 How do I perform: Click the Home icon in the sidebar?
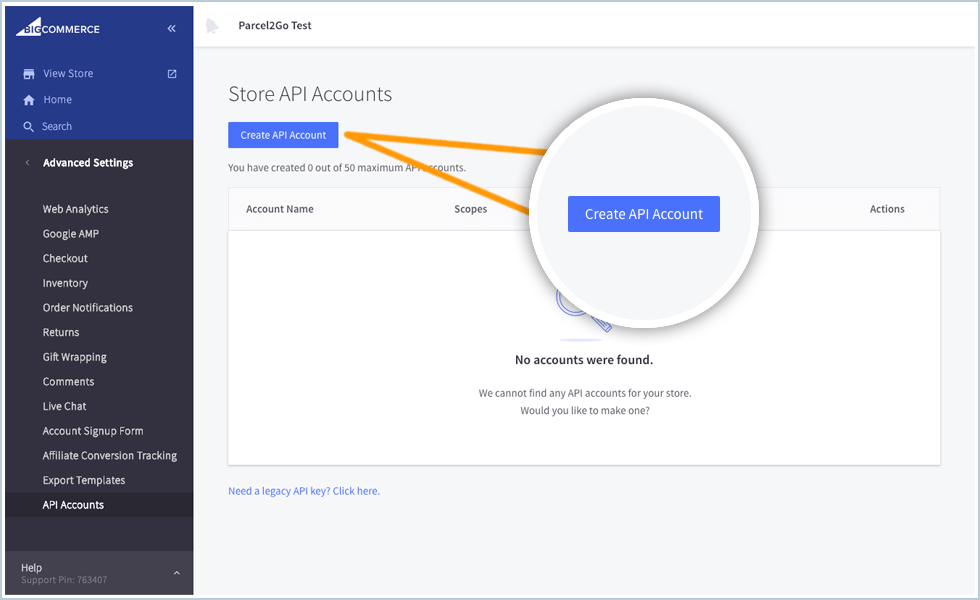pyautogui.click(x=28, y=99)
